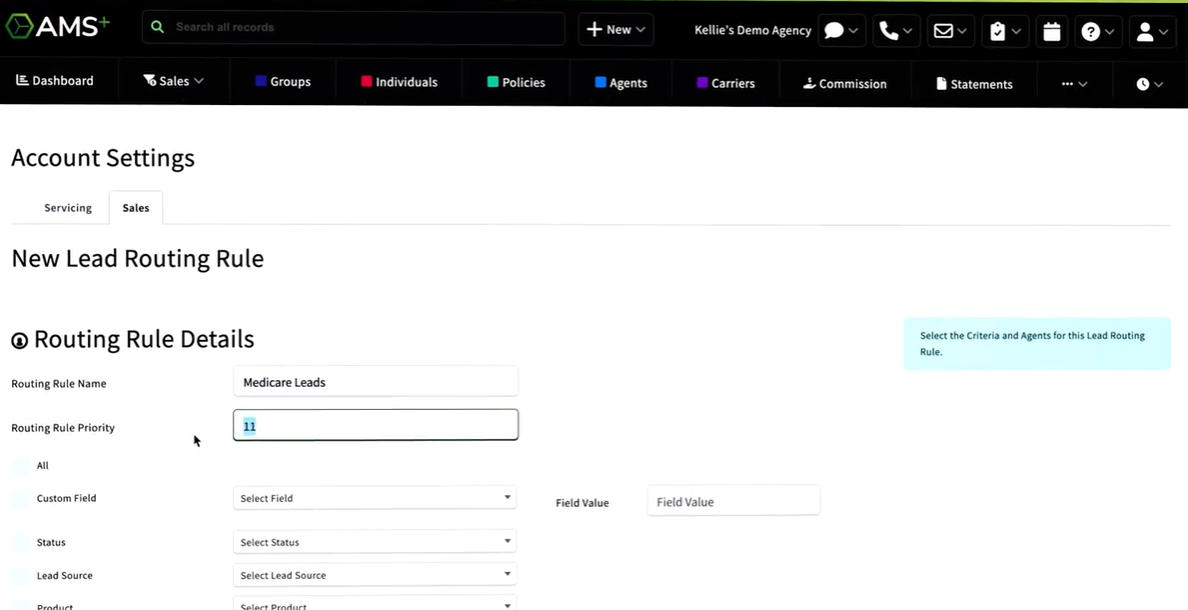Click the Field Value input box
The width and height of the screenshot is (1188, 610).
(x=733, y=501)
